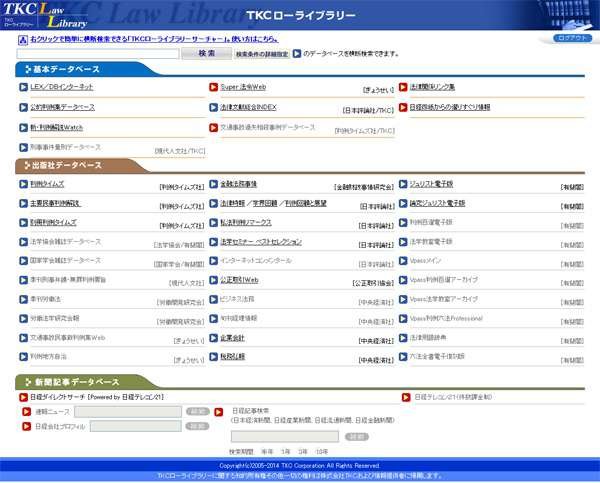The image size is (600, 483).
Task: Click the red arrow icon beside 交通事故過失相殺事例データベース
Action: (x=214, y=128)
